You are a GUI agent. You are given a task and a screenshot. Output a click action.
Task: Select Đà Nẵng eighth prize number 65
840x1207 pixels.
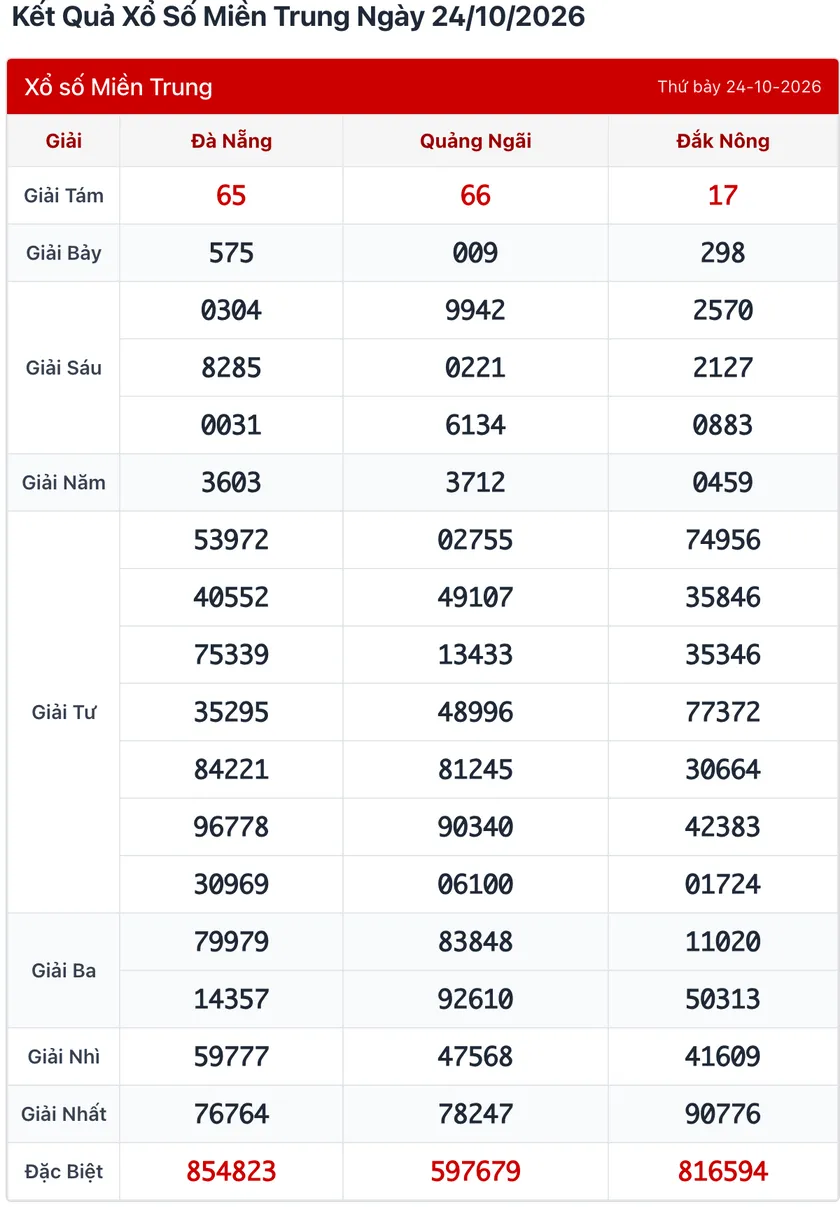(x=231, y=195)
